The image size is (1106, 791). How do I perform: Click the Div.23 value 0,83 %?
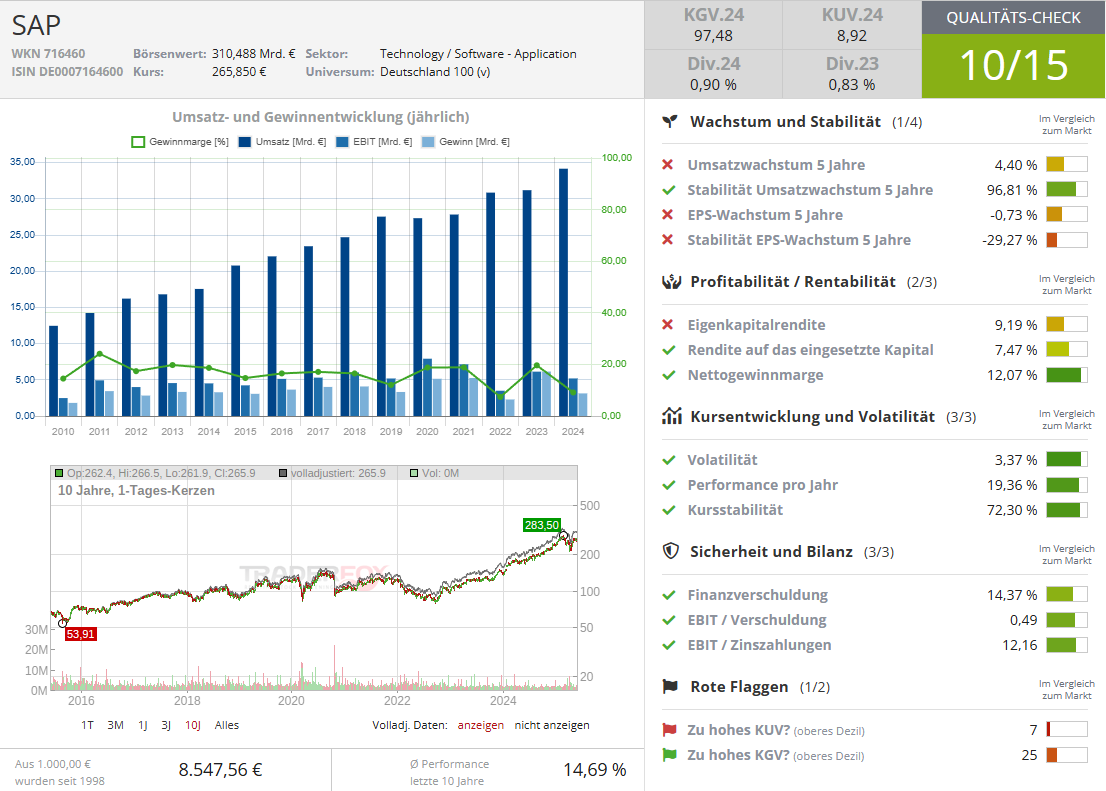point(852,85)
